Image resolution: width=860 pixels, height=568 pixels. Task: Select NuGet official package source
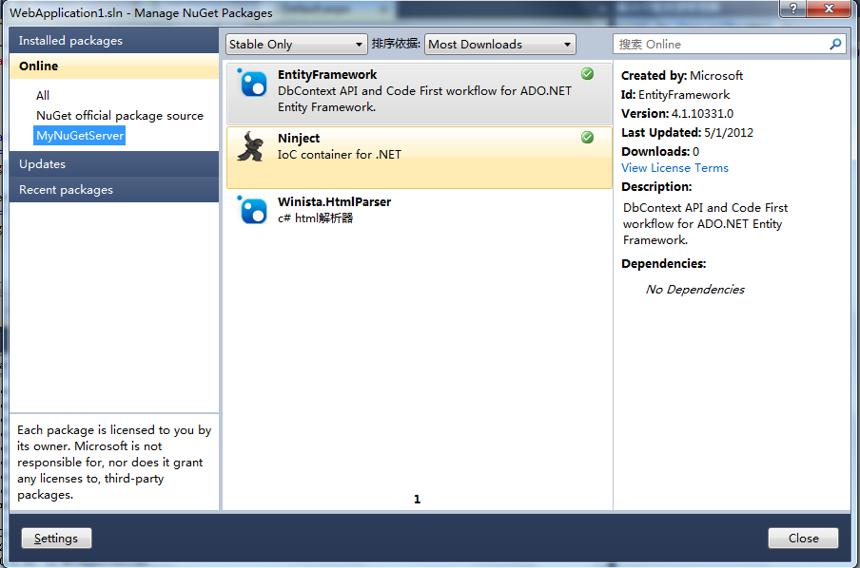click(x=120, y=116)
